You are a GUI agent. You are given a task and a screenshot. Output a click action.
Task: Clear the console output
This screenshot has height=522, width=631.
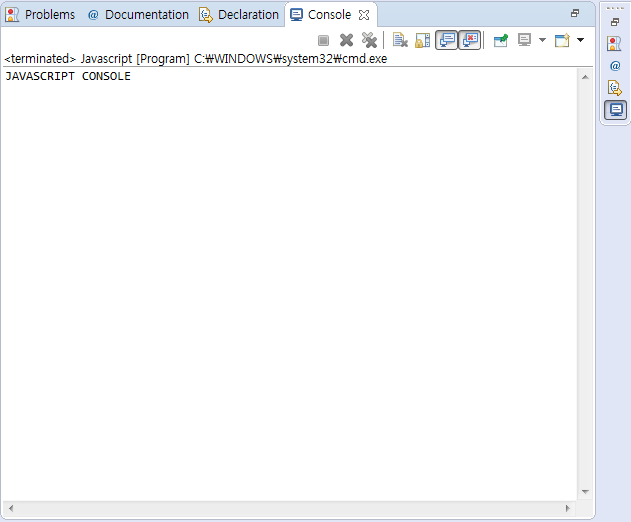tap(400, 40)
